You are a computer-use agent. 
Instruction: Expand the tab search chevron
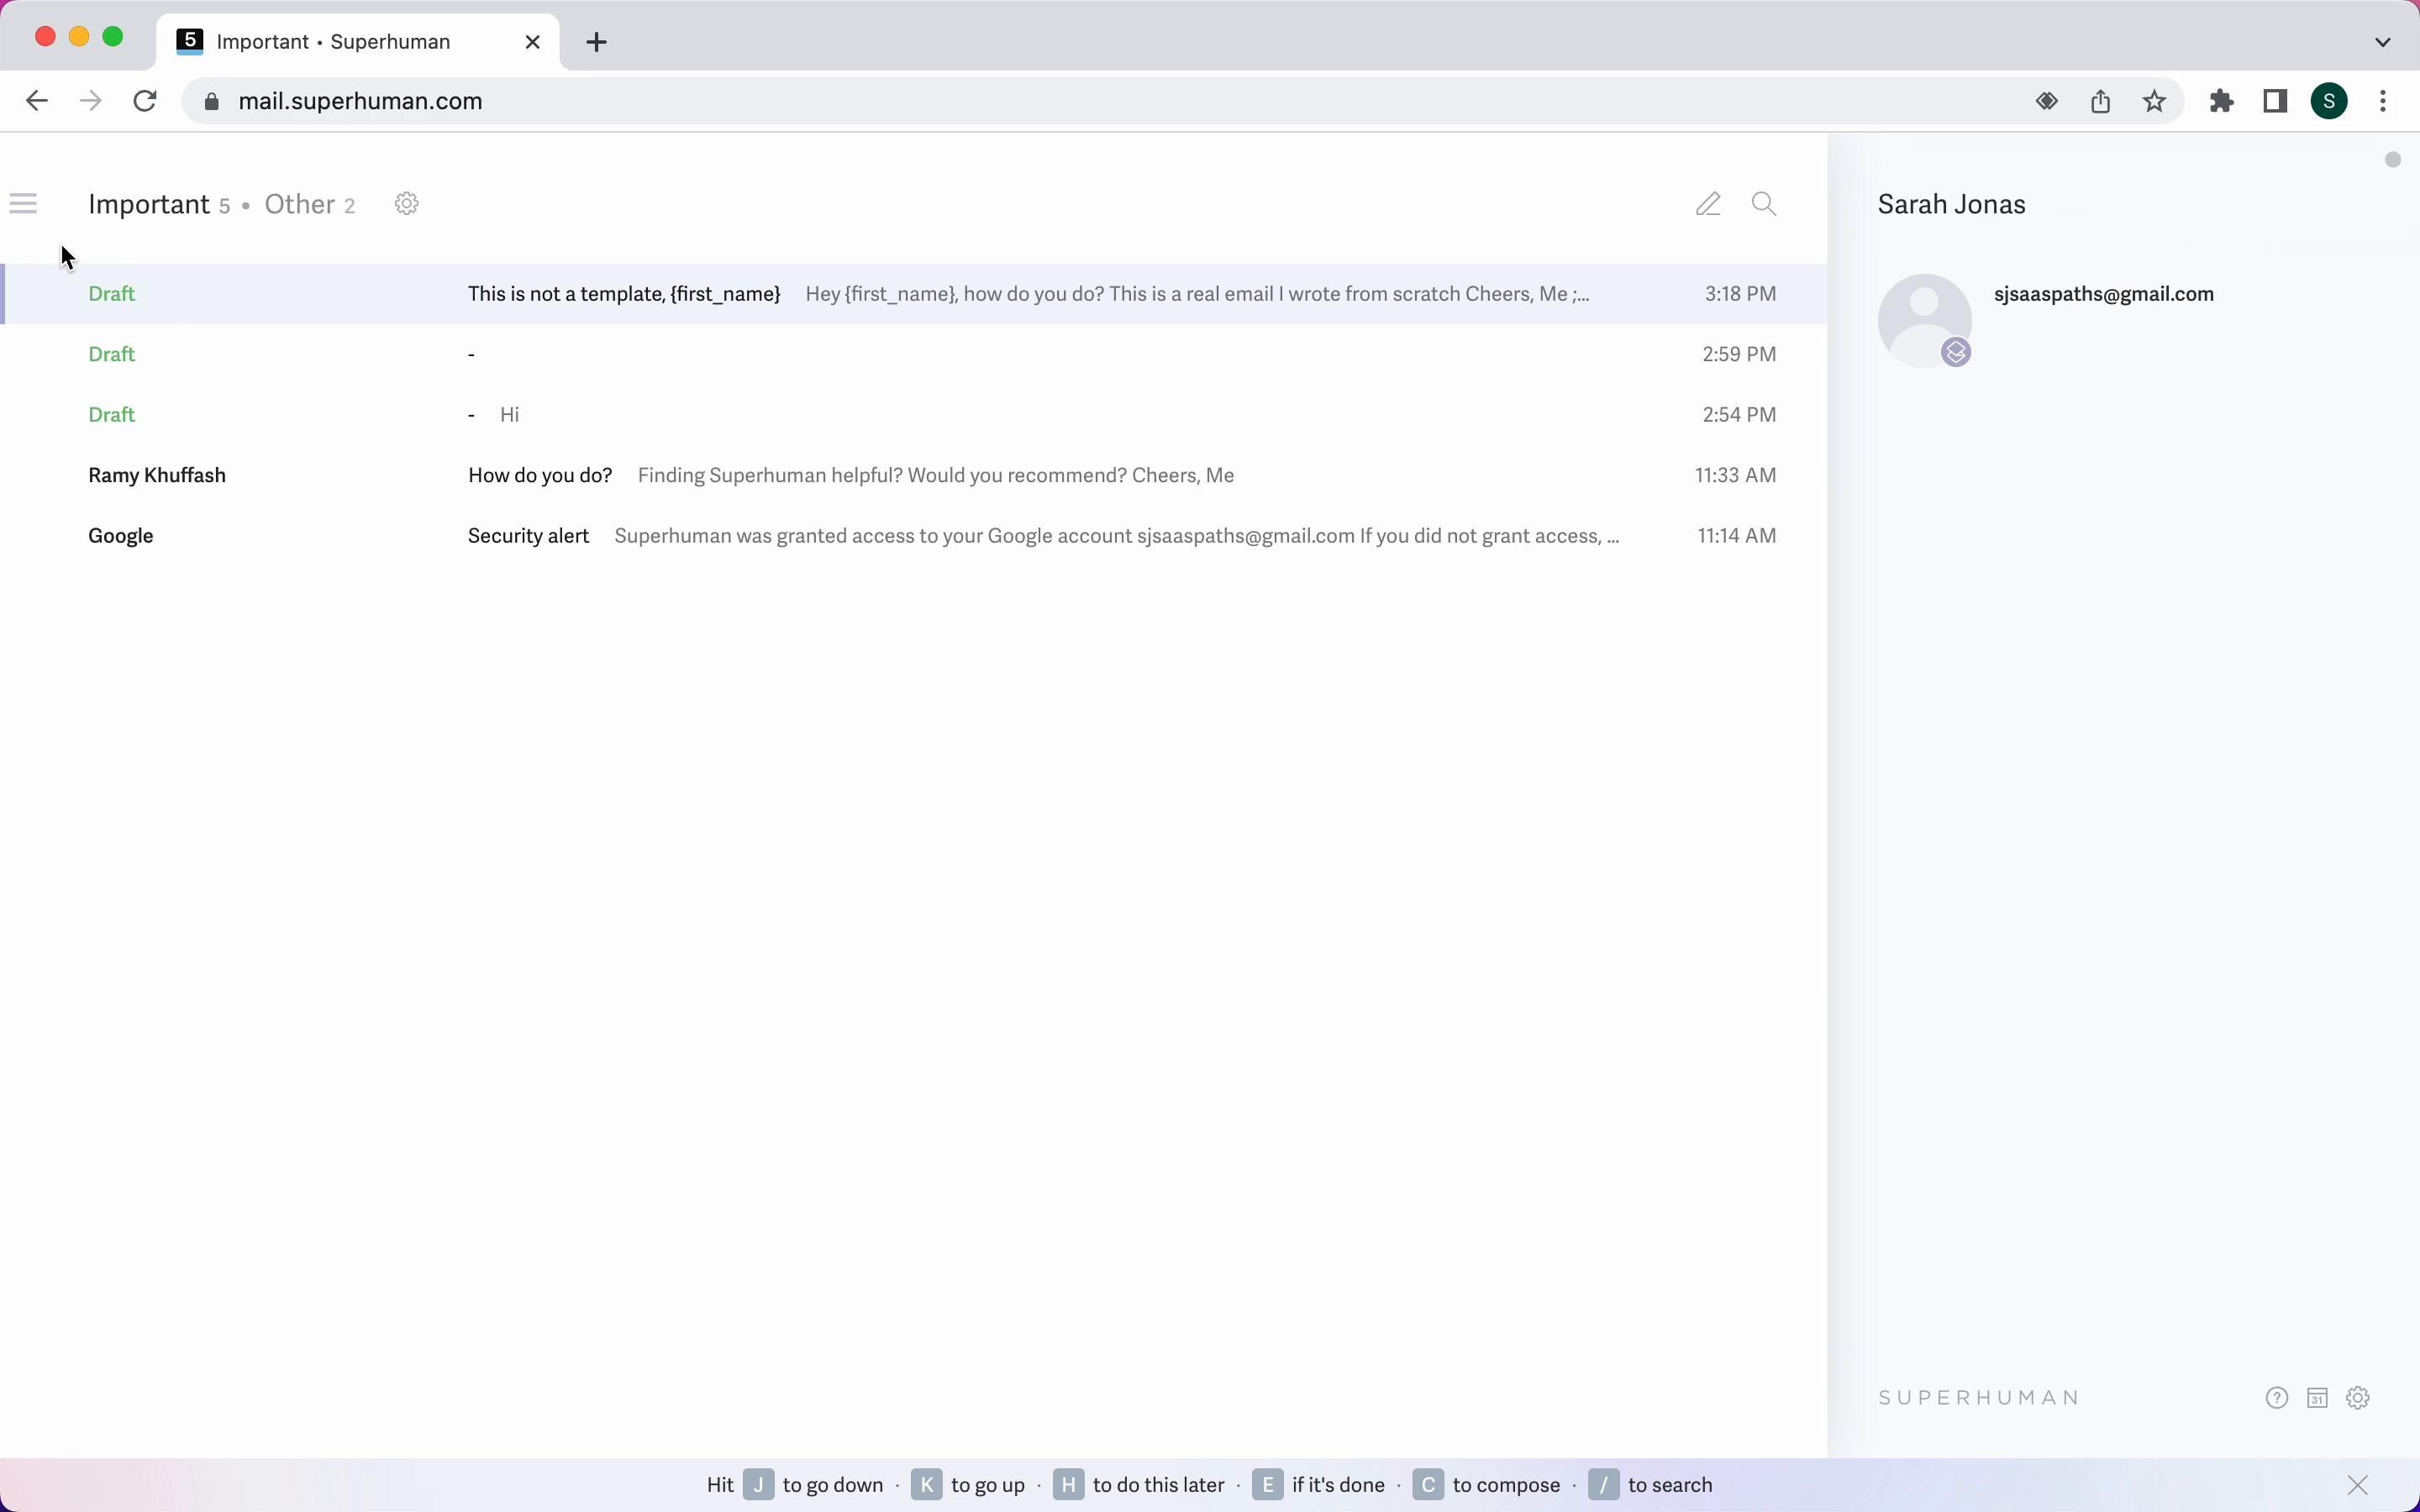[2383, 42]
